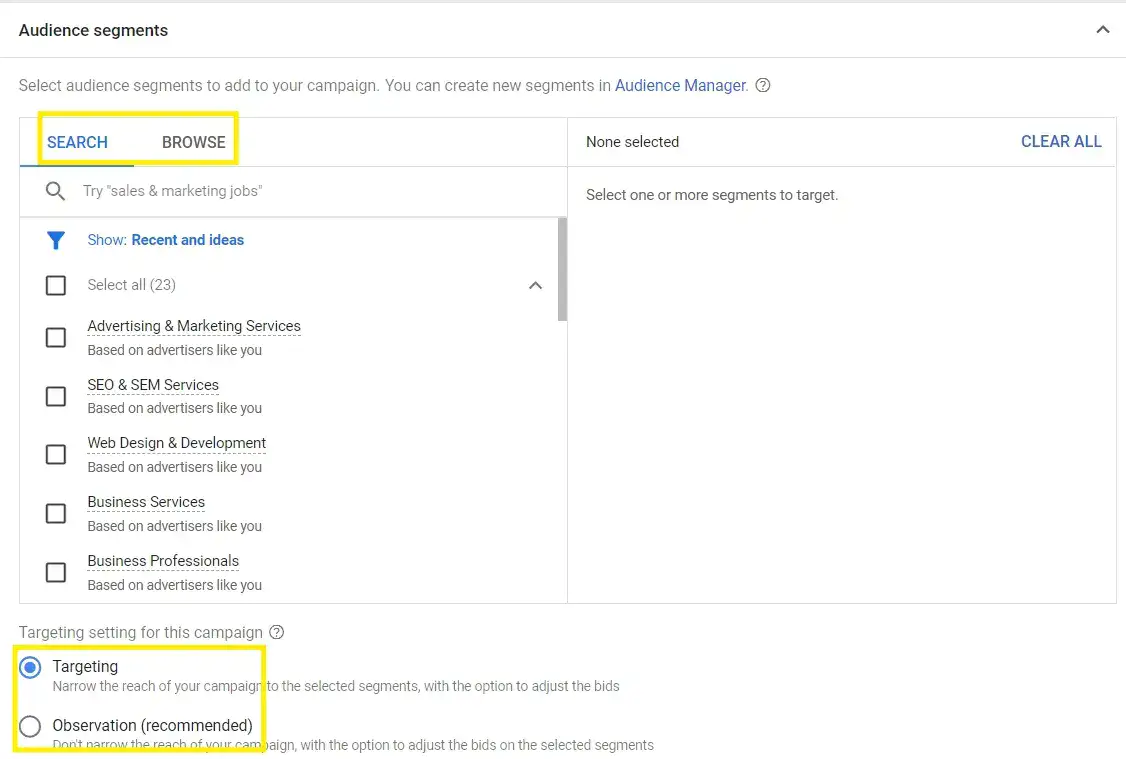Collapse the Audience segments section
The image size is (1126, 759).
[1103, 30]
